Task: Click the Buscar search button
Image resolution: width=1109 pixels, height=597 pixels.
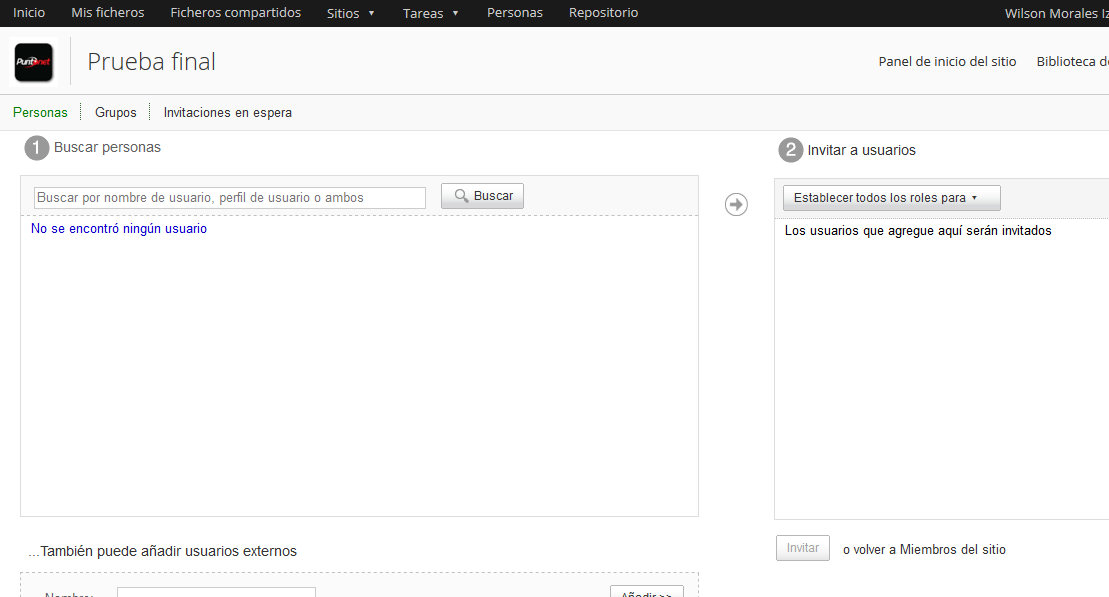Action: point(482,196)
